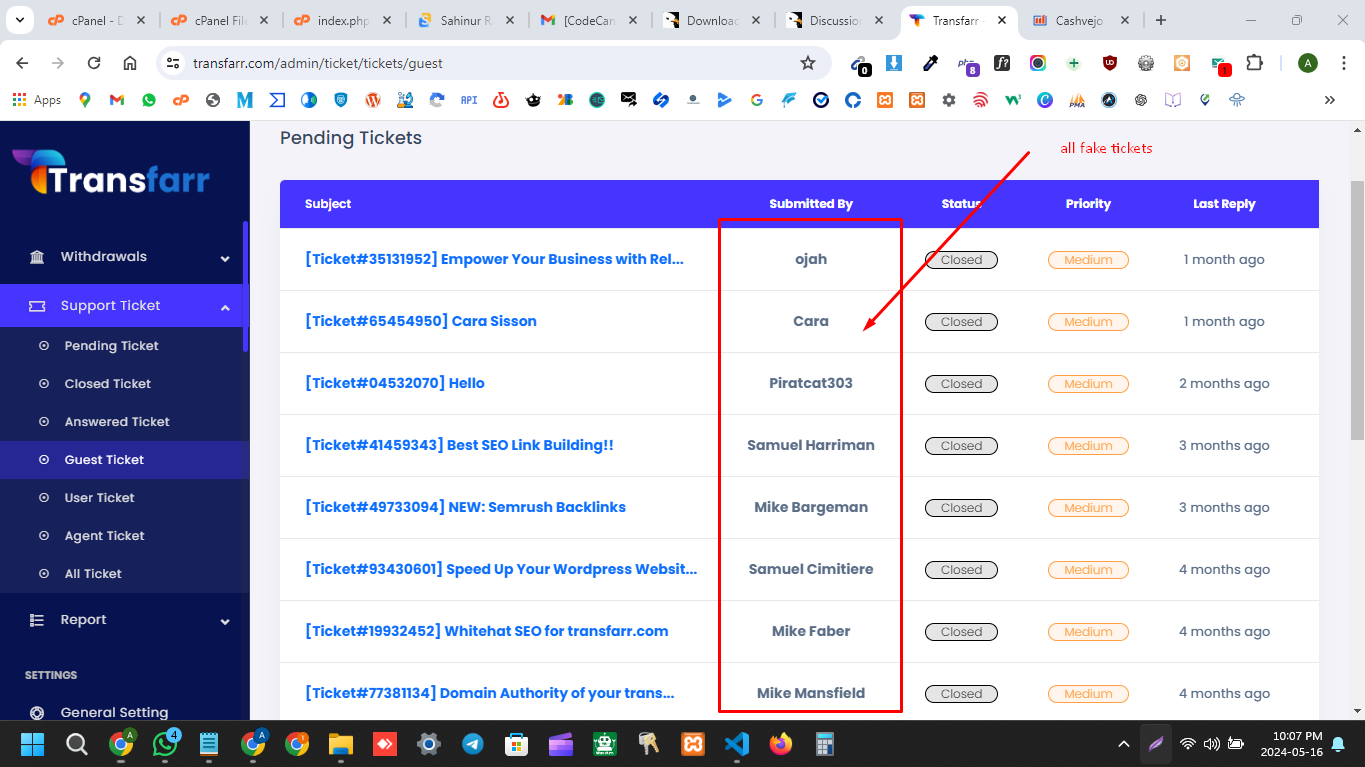Switch to the Discussion browser tab
Screen dimensions: 1365x767
coord(835,20)
